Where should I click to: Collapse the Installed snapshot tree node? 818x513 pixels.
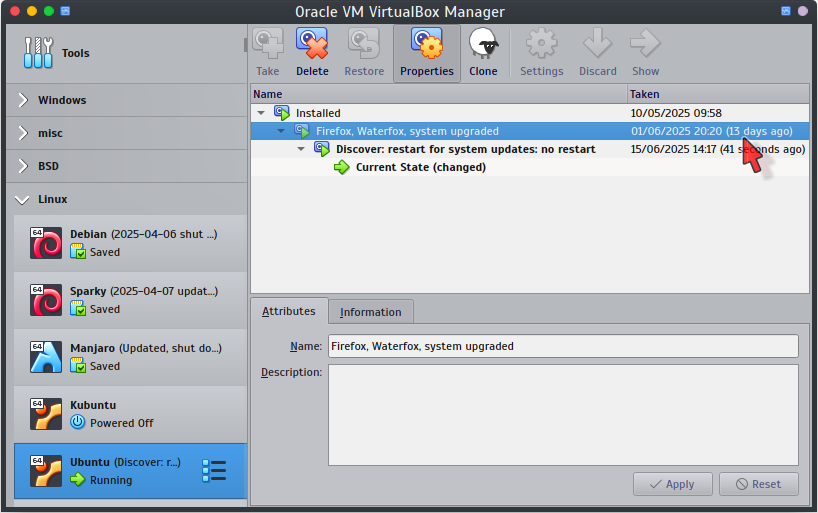[261, 113]
